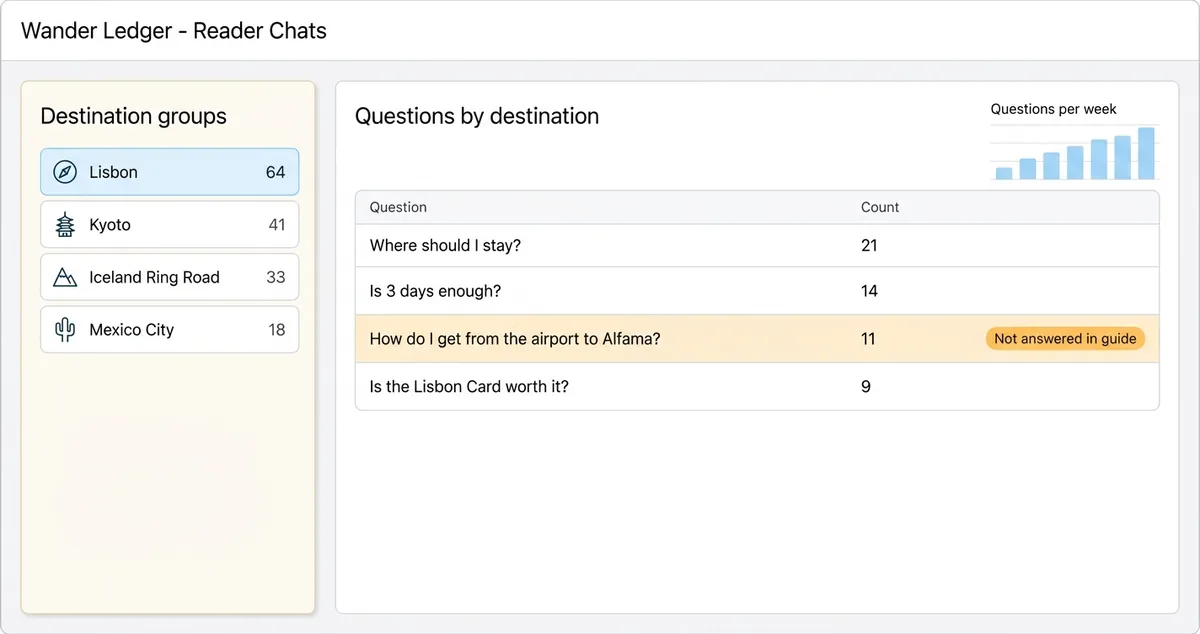The height and width of the screenshot is (634, 1200).
Task: Click the 'Questions per week' label
Action: [1053, 109]
